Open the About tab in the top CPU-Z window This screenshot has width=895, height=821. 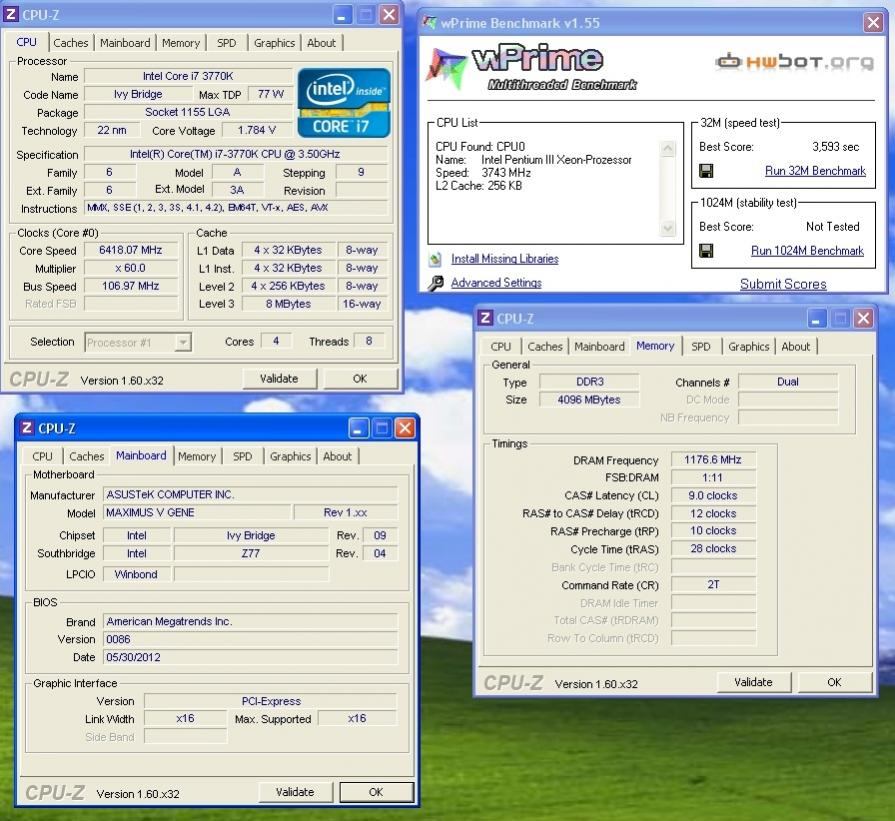[x=321, y=43]
